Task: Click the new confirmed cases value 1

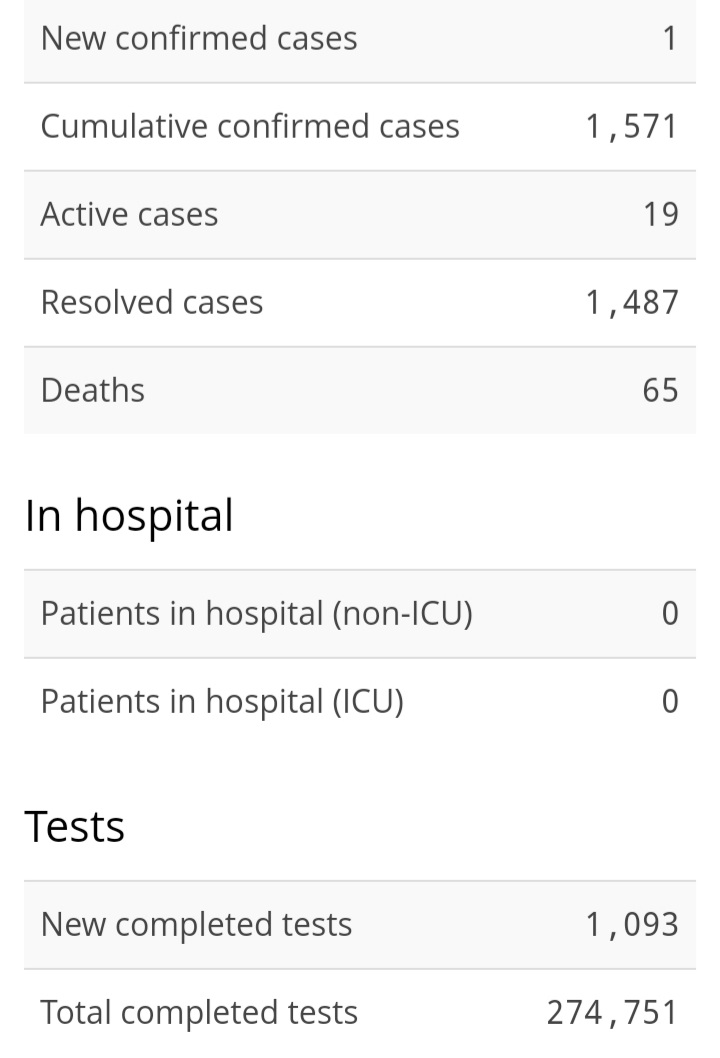Action: 669,39
